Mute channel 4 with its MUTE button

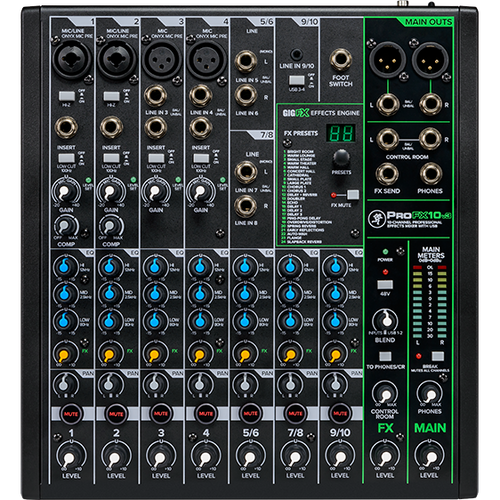tap(206, 414)
